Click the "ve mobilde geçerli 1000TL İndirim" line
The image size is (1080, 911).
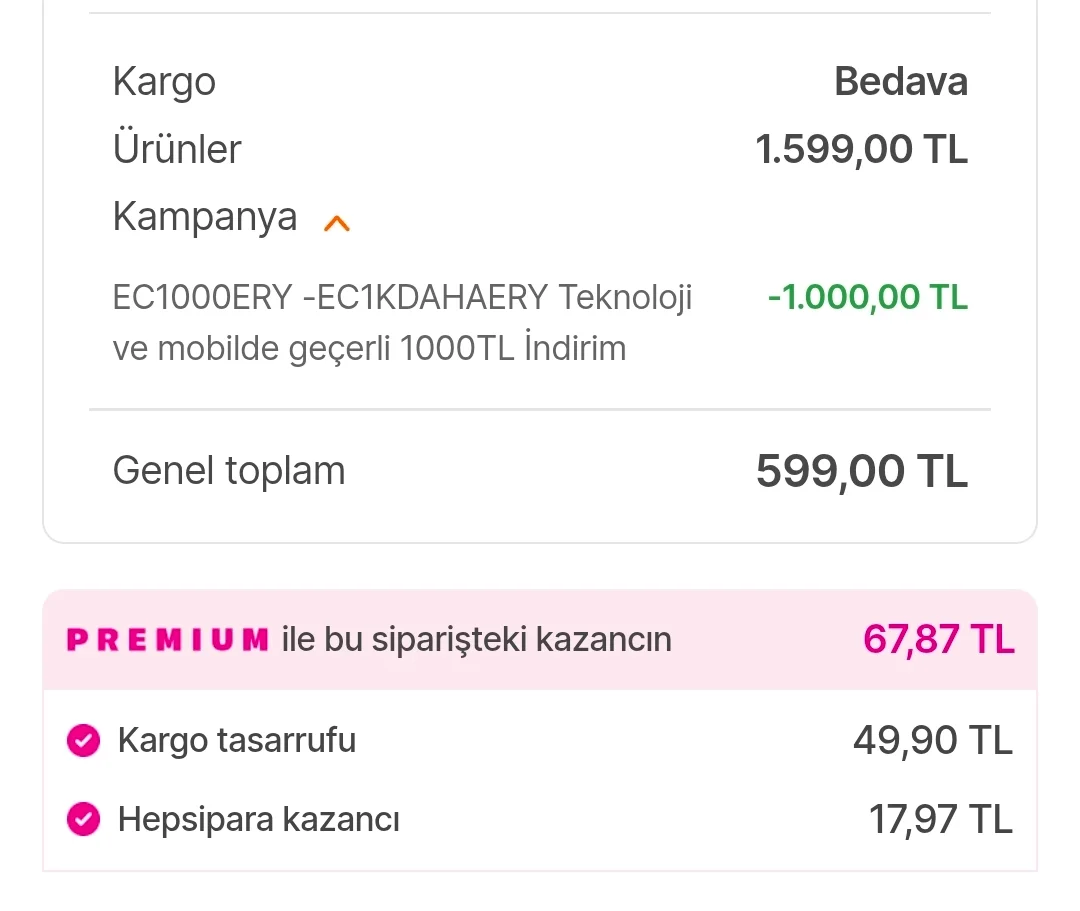click(369, 348)
